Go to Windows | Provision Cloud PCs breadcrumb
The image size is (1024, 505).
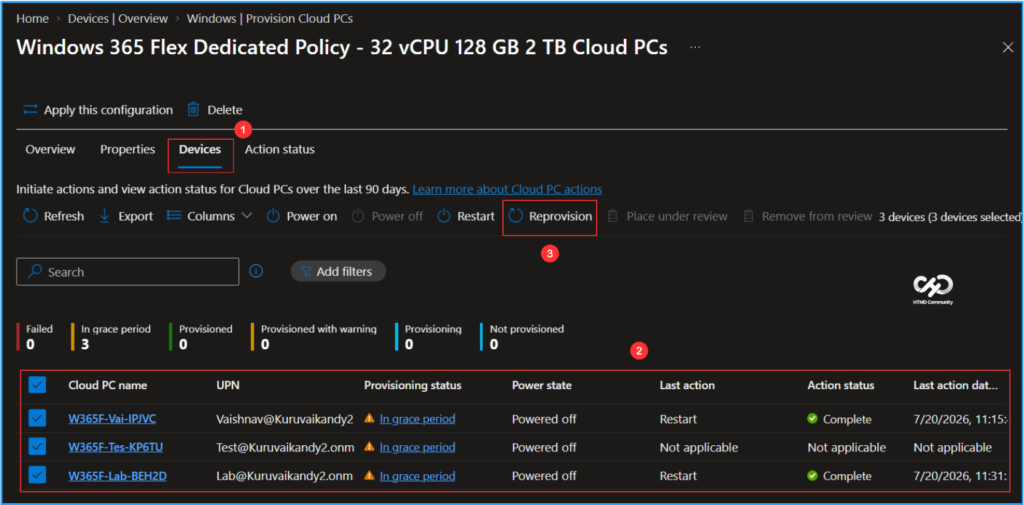pyautogui.click(x=270, y=18)
